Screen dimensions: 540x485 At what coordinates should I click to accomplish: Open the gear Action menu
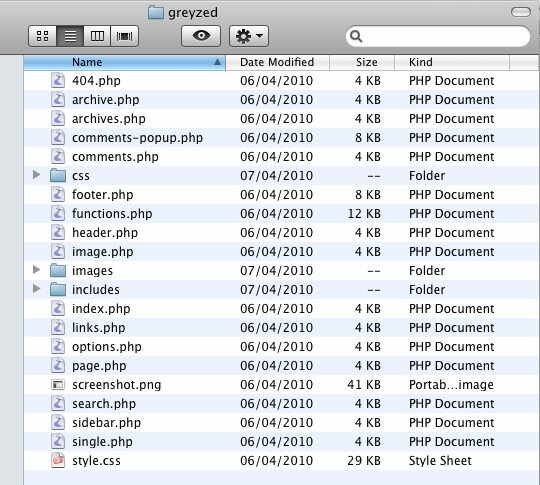tap(249, 36)
